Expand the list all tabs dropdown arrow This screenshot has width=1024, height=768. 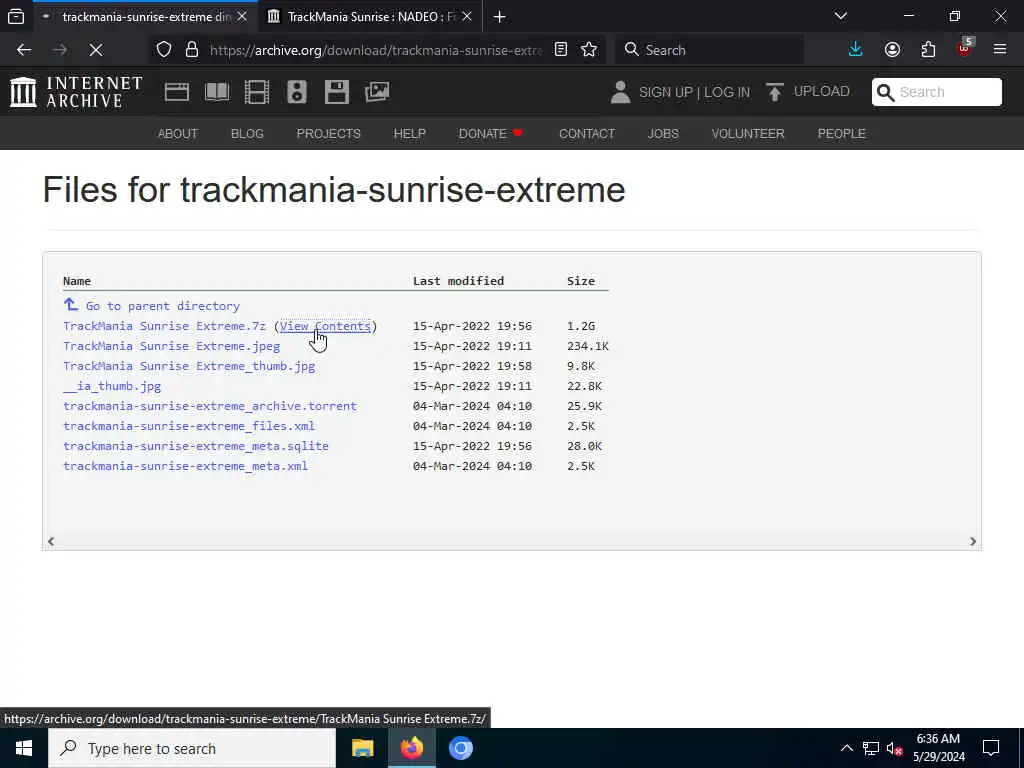click(840, 16)
